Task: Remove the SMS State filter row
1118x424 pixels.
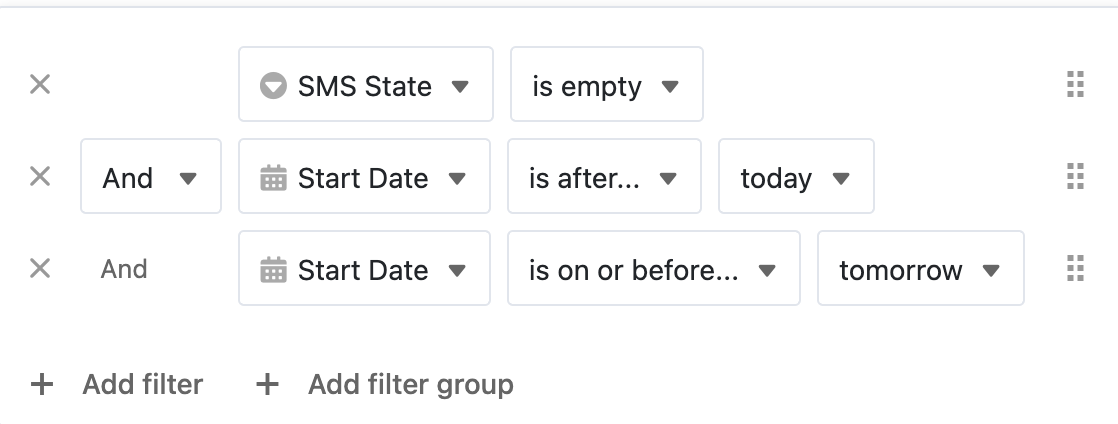Action: 40,84
